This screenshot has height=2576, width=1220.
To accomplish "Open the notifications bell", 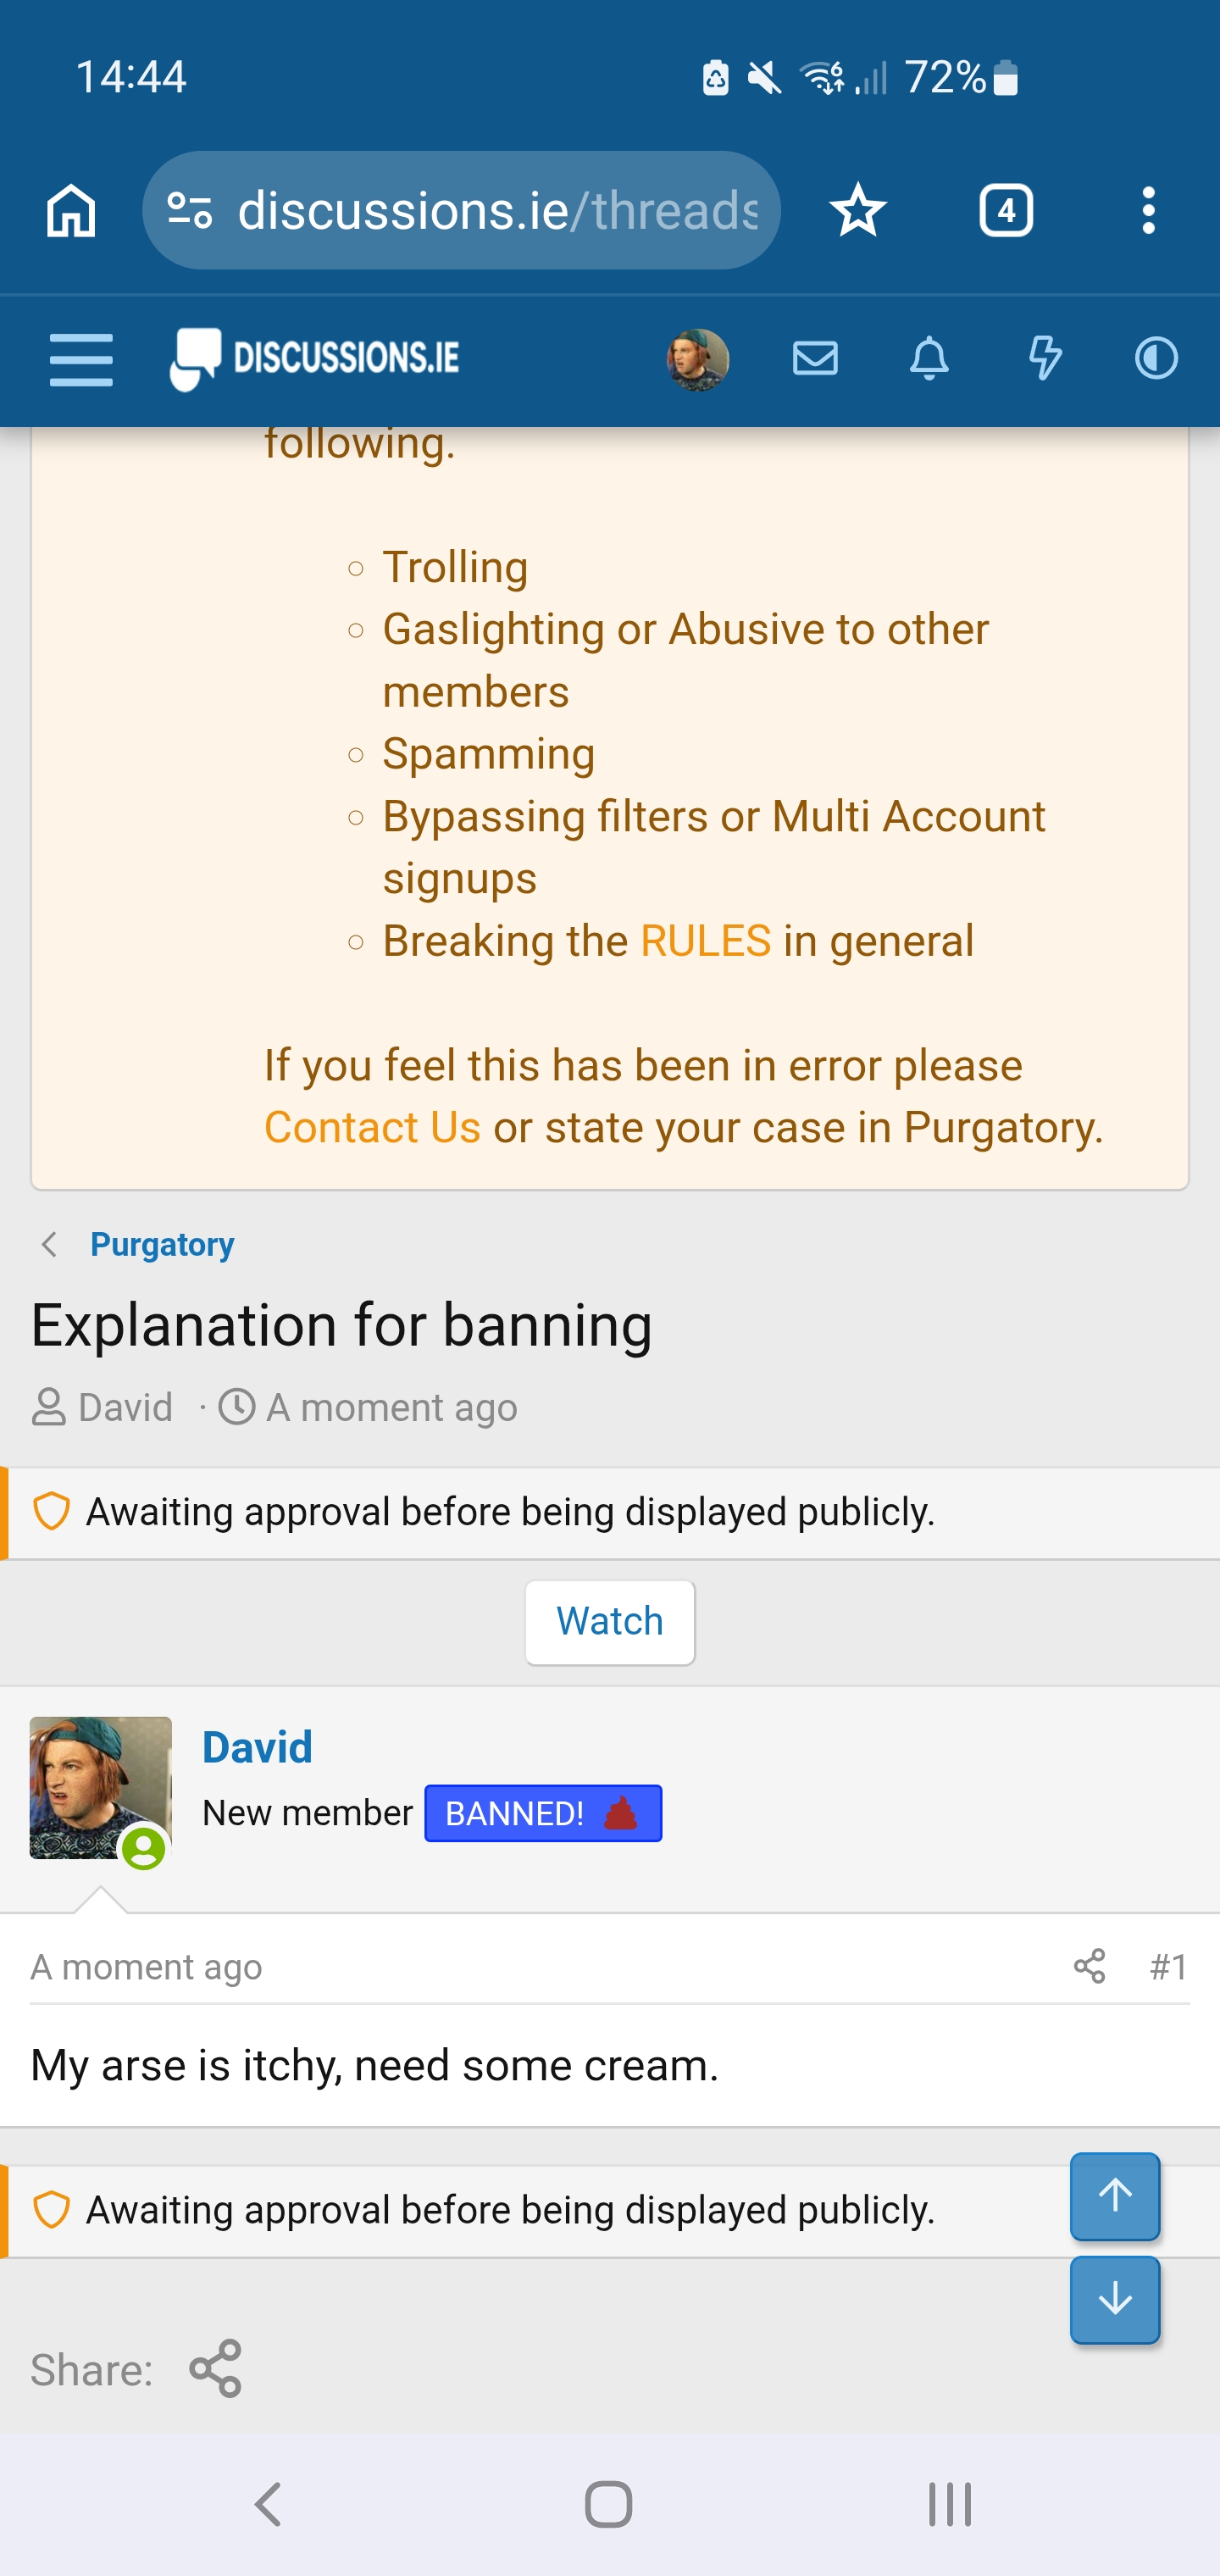I will tap(929, 358).
